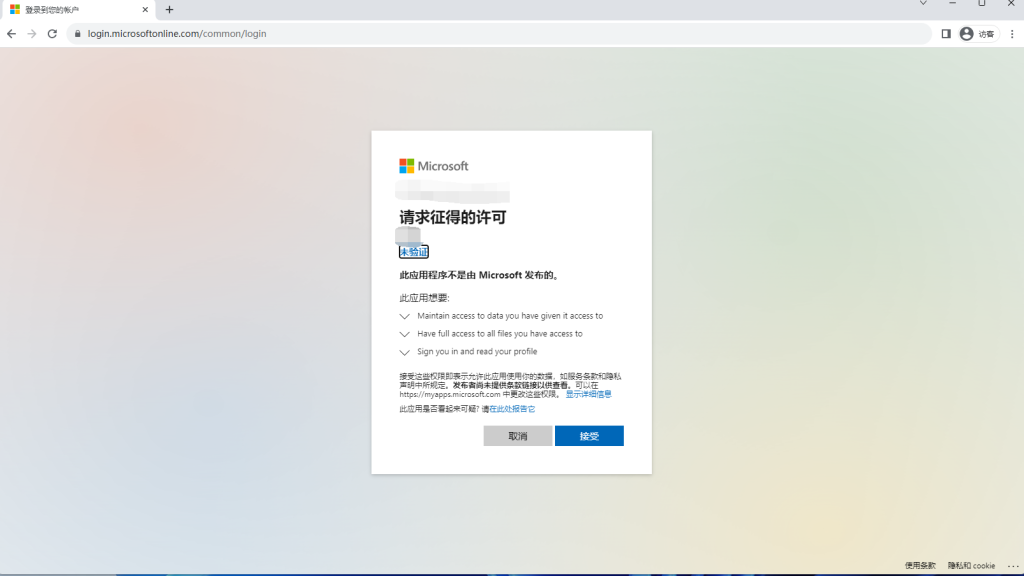The height and width of the screenshot is (576, 1024).
Task: Expand the Sign you in and read profile permission
Action: tap(405, 352)
